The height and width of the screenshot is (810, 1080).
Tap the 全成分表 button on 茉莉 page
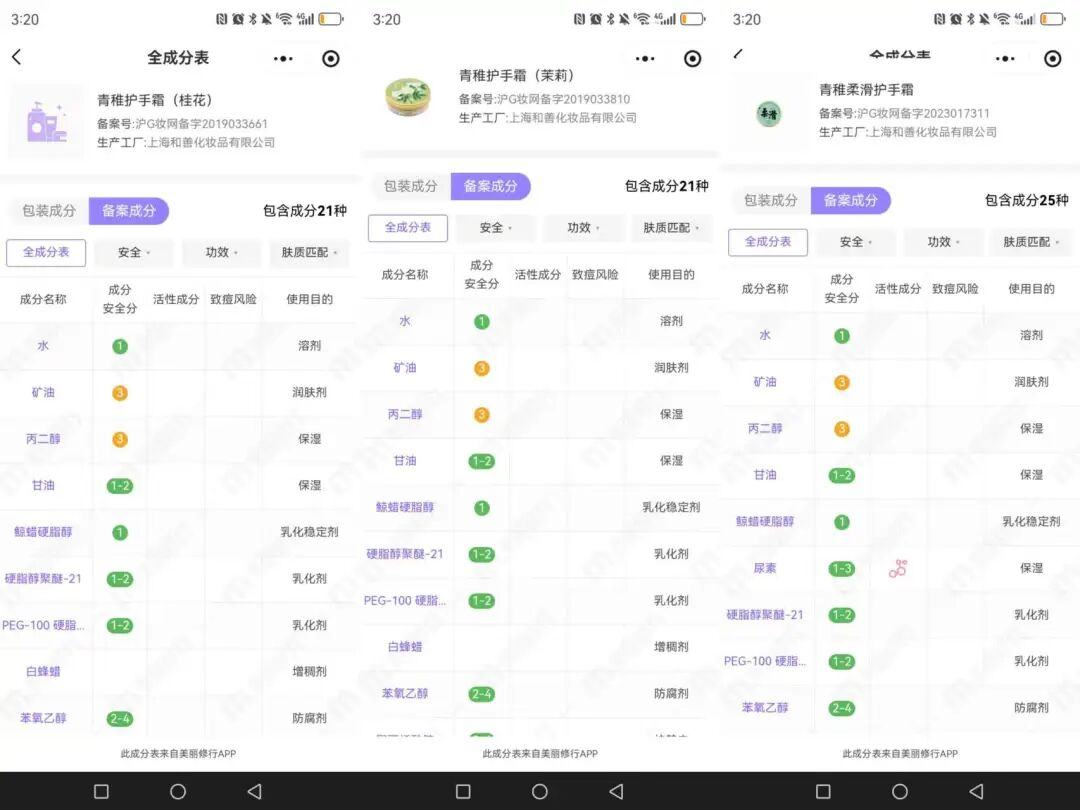(x=407, y=228)
